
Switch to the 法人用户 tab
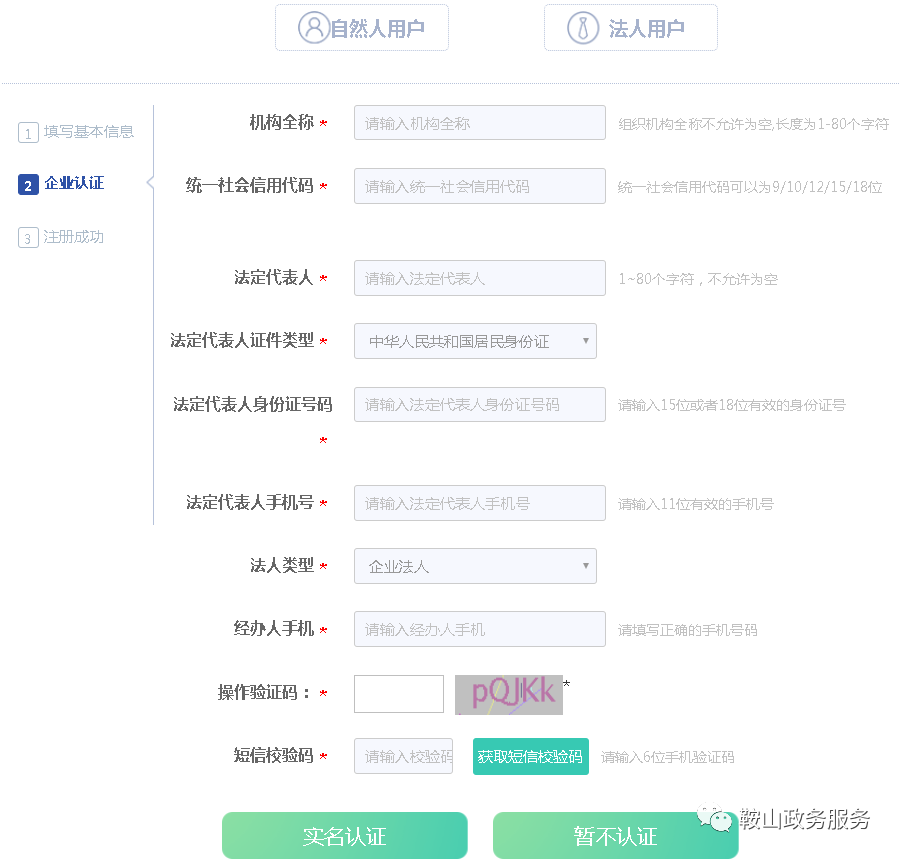click(630, 27)
